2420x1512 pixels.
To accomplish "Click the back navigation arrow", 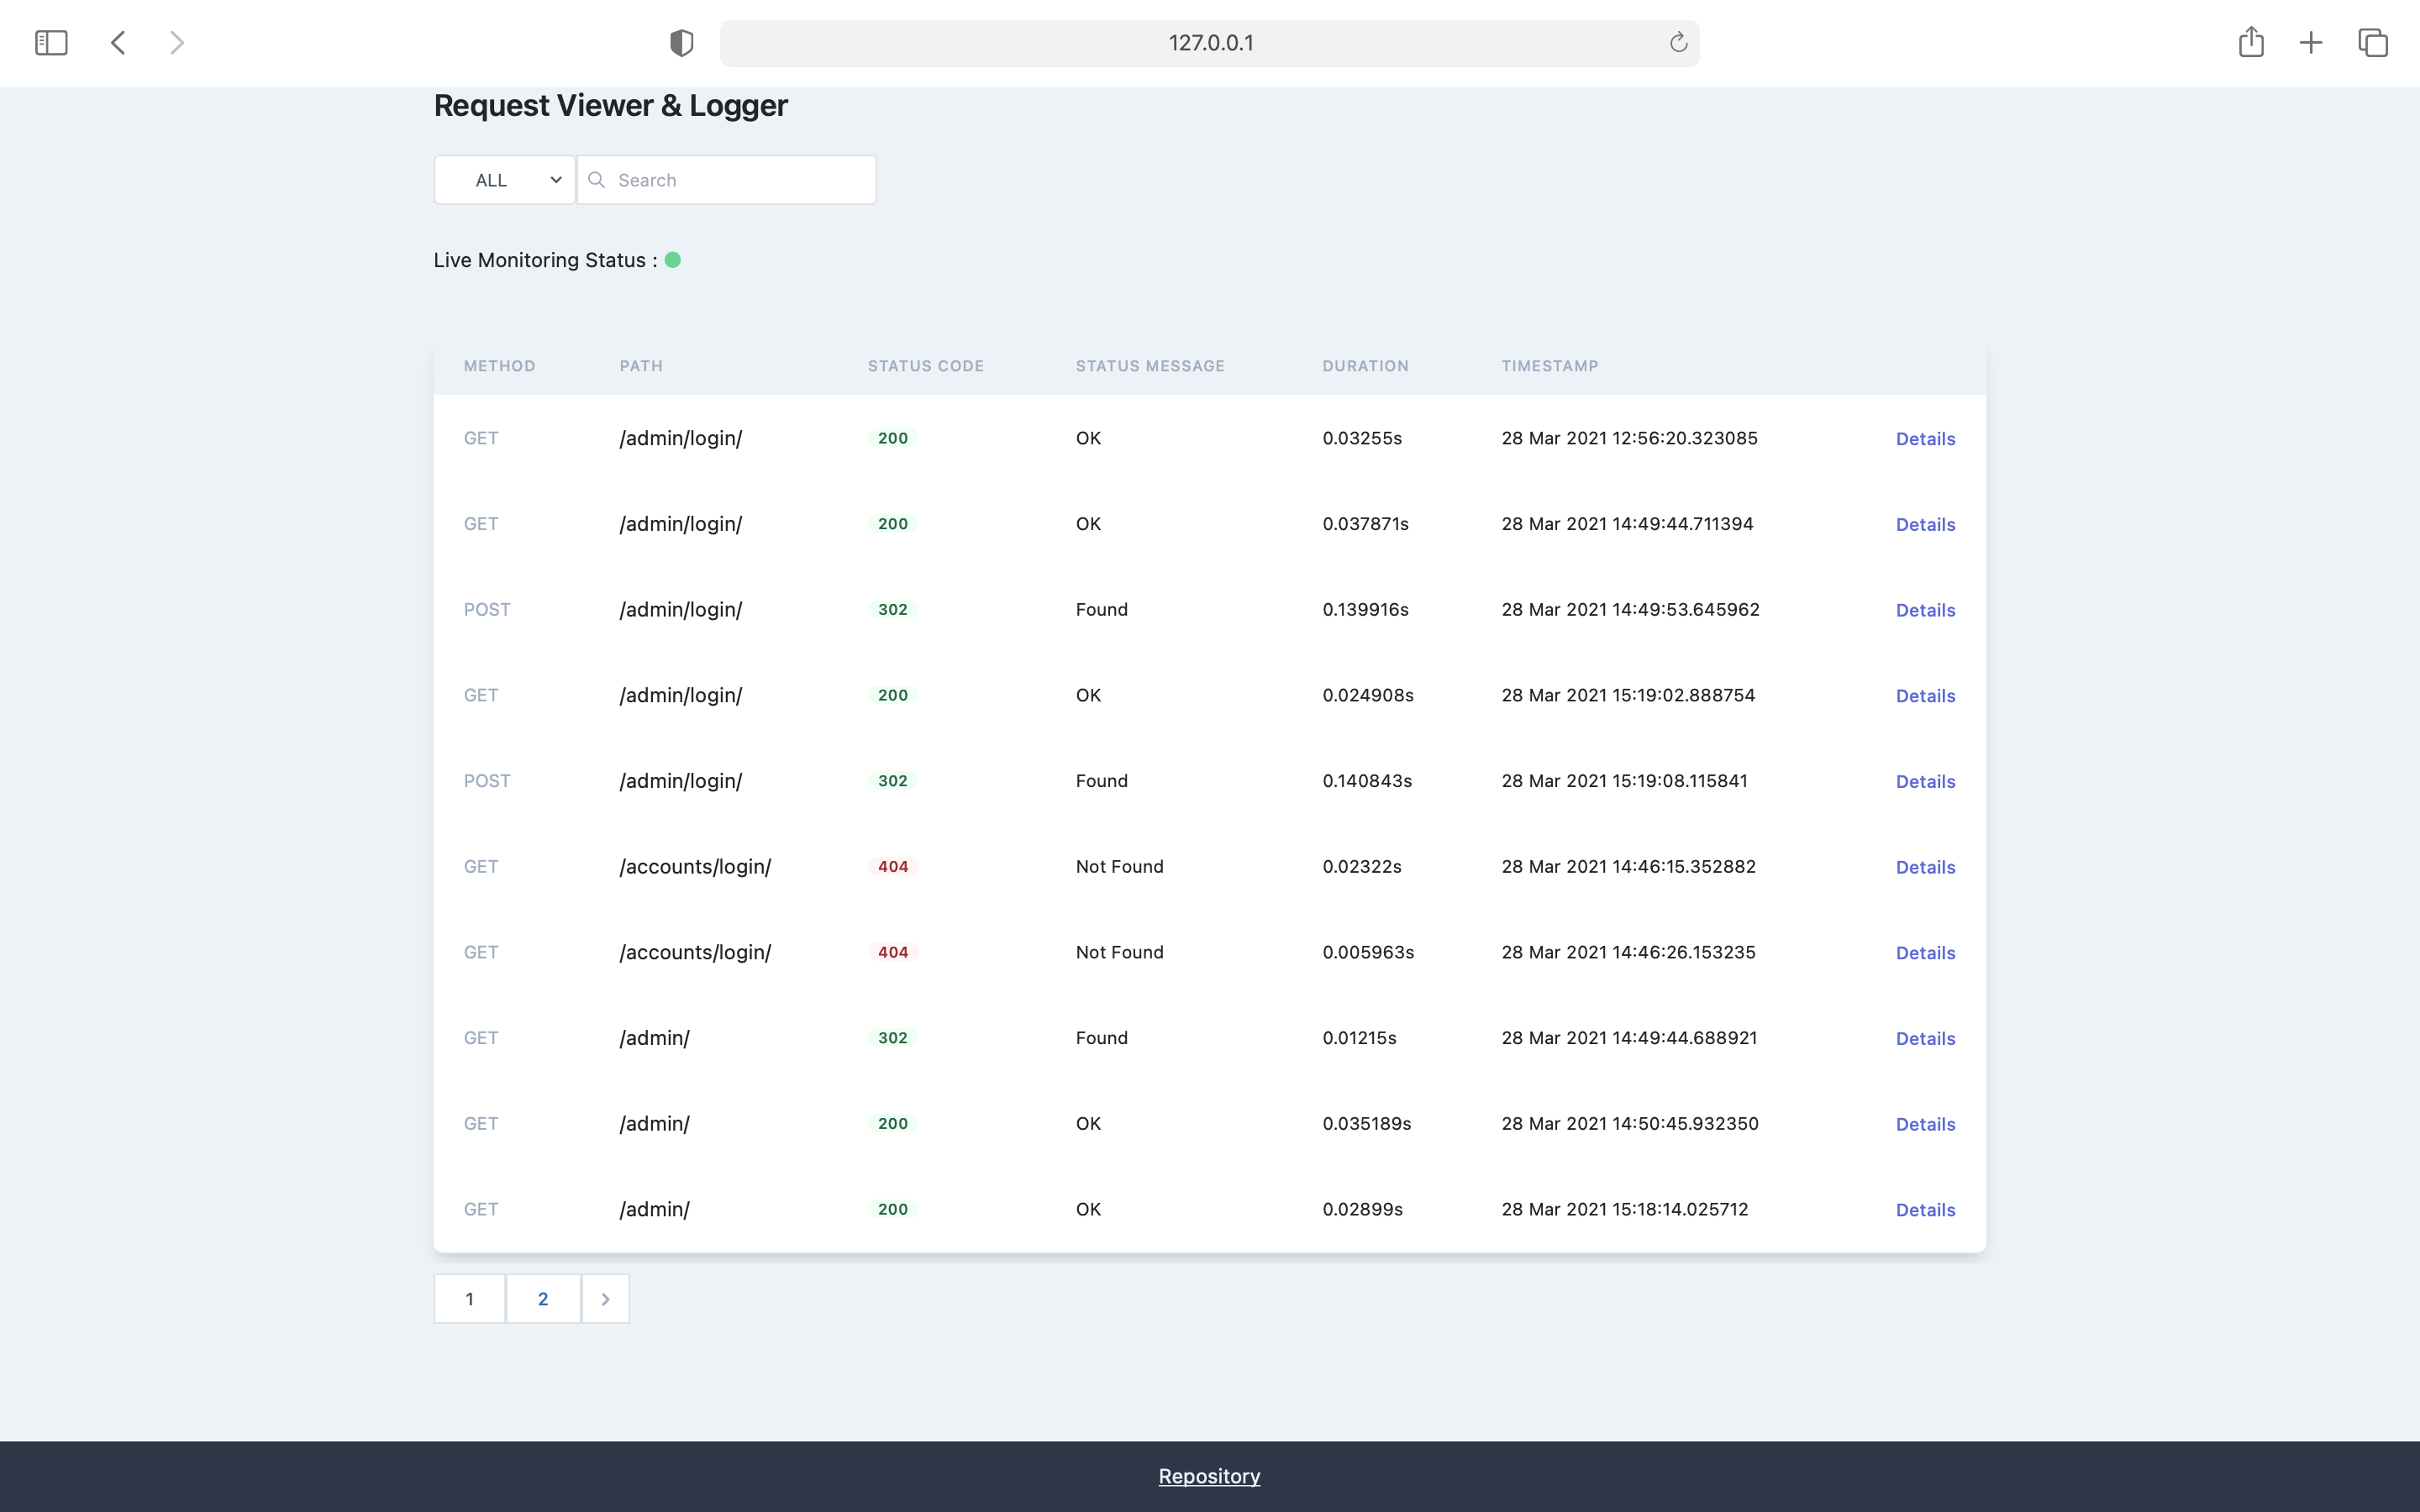I will coord(119,42).
